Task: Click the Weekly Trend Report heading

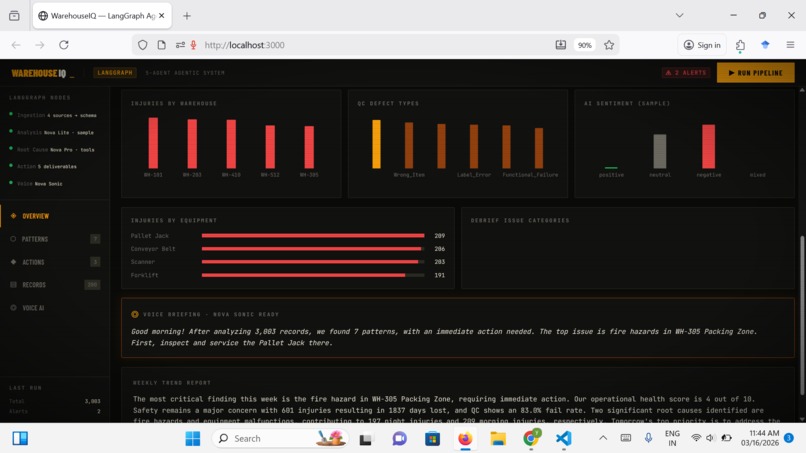Action: 172,383
